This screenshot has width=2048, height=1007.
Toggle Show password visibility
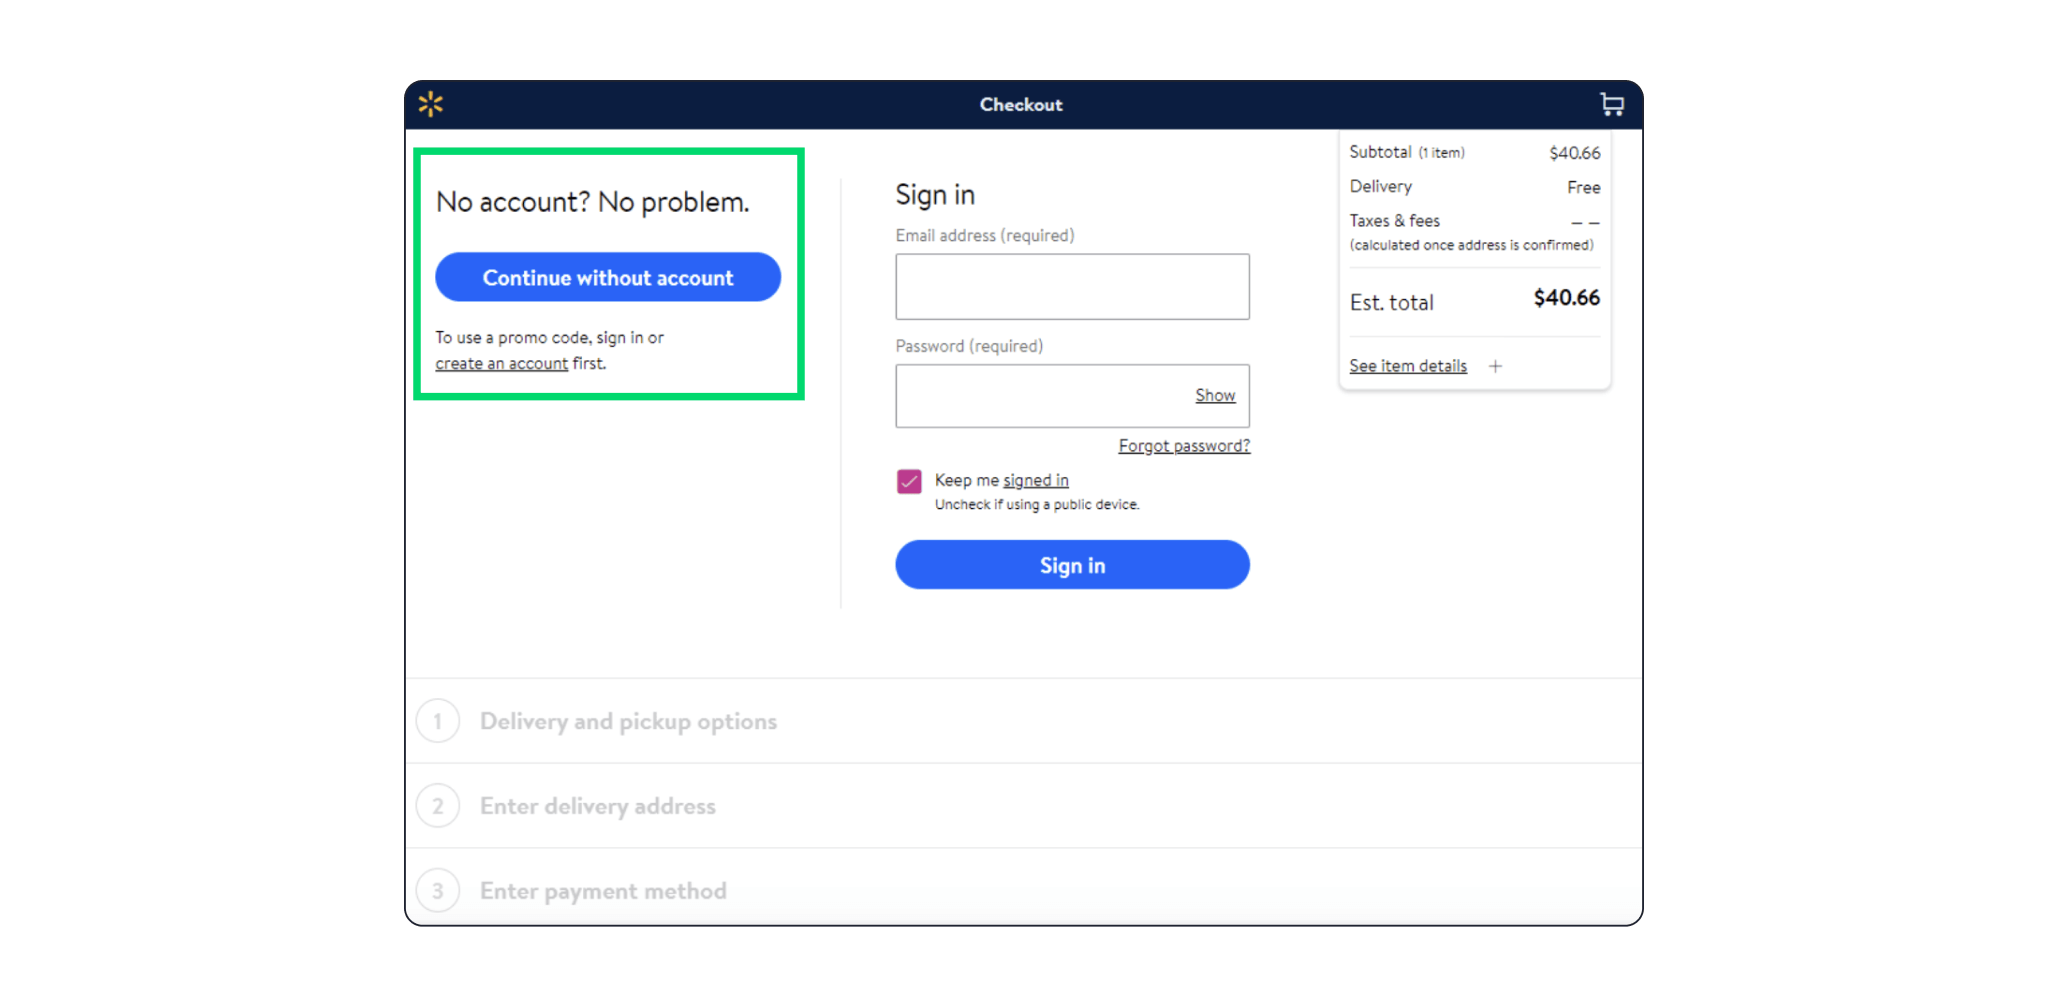coord(1215,396)
